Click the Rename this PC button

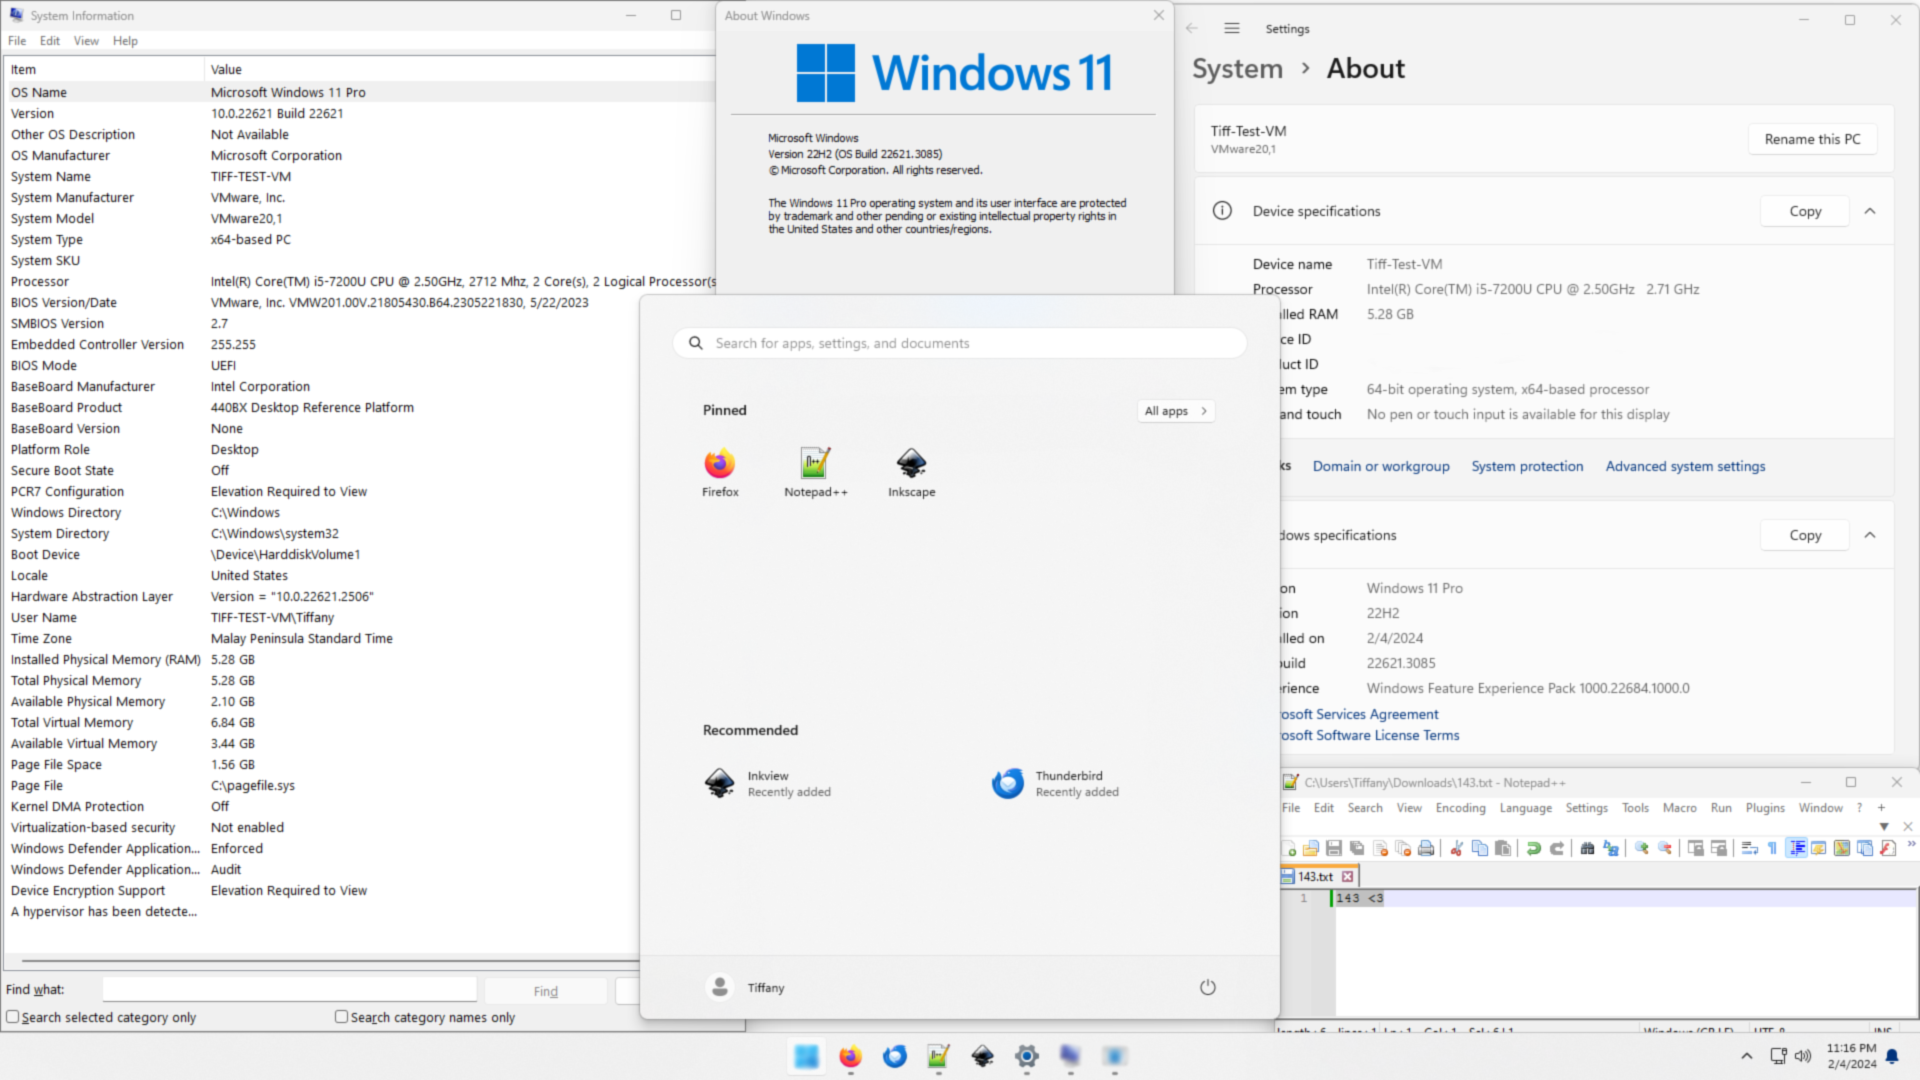pos(1812,138)
